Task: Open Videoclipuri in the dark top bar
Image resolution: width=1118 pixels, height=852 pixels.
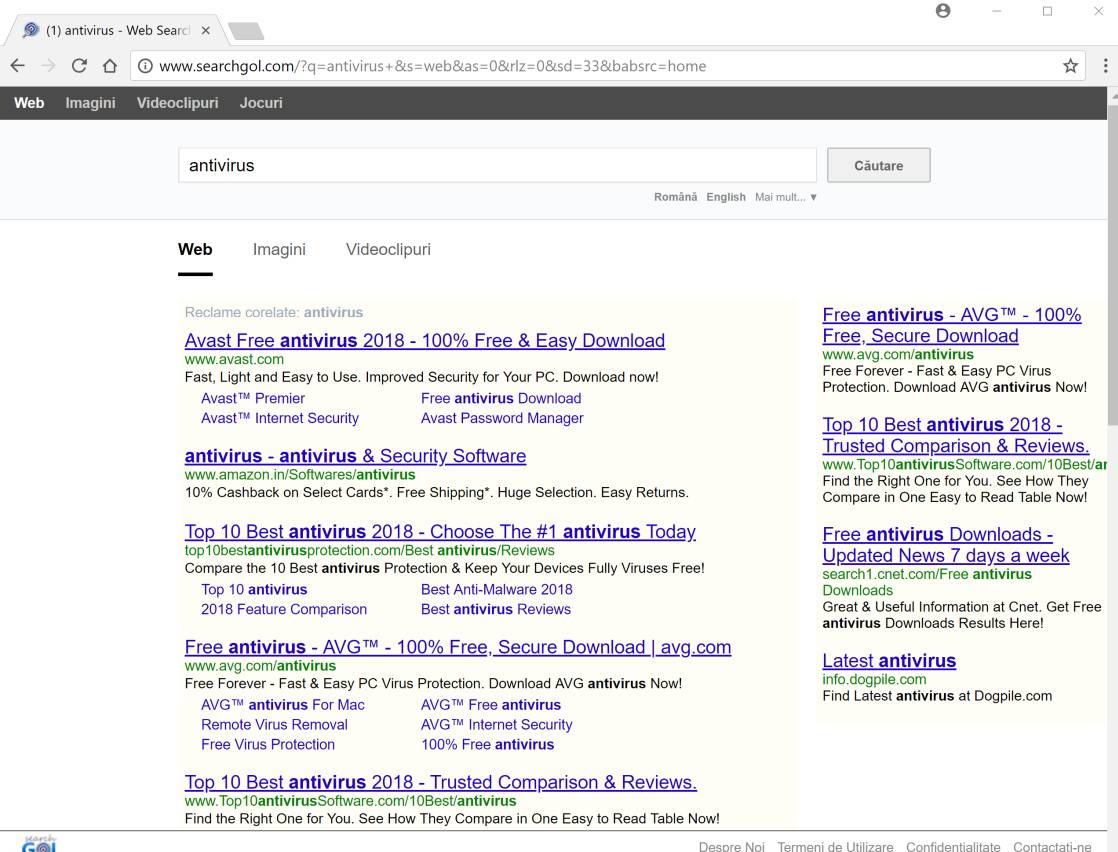Action: [x=178, y=103]
